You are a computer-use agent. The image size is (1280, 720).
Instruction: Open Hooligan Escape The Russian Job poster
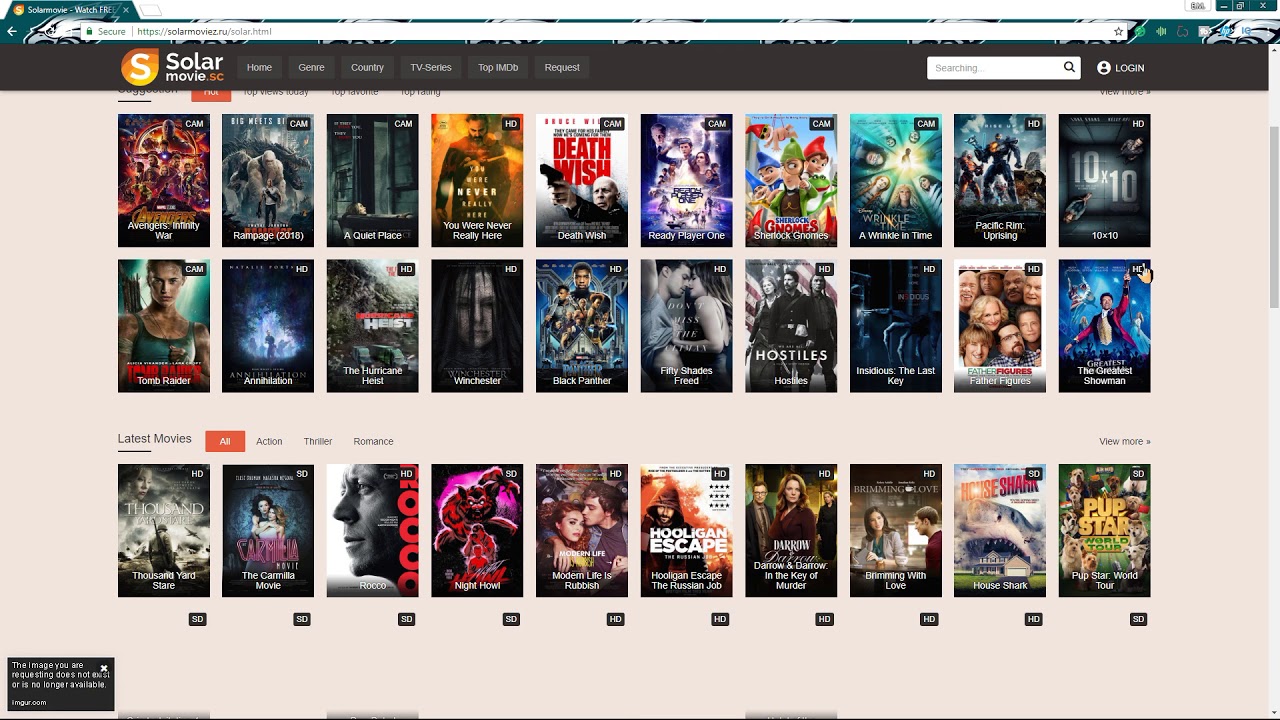[x=687, y=530]
